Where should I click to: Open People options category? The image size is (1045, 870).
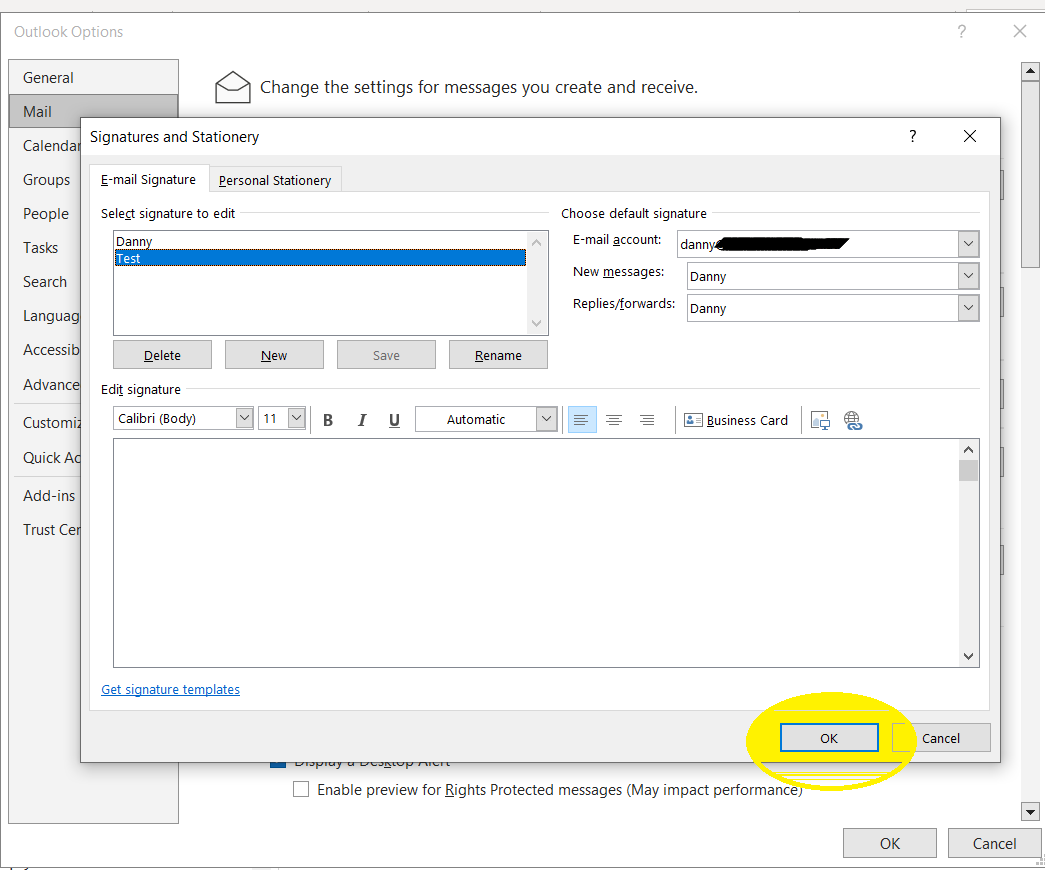click(x=45, y=213)
